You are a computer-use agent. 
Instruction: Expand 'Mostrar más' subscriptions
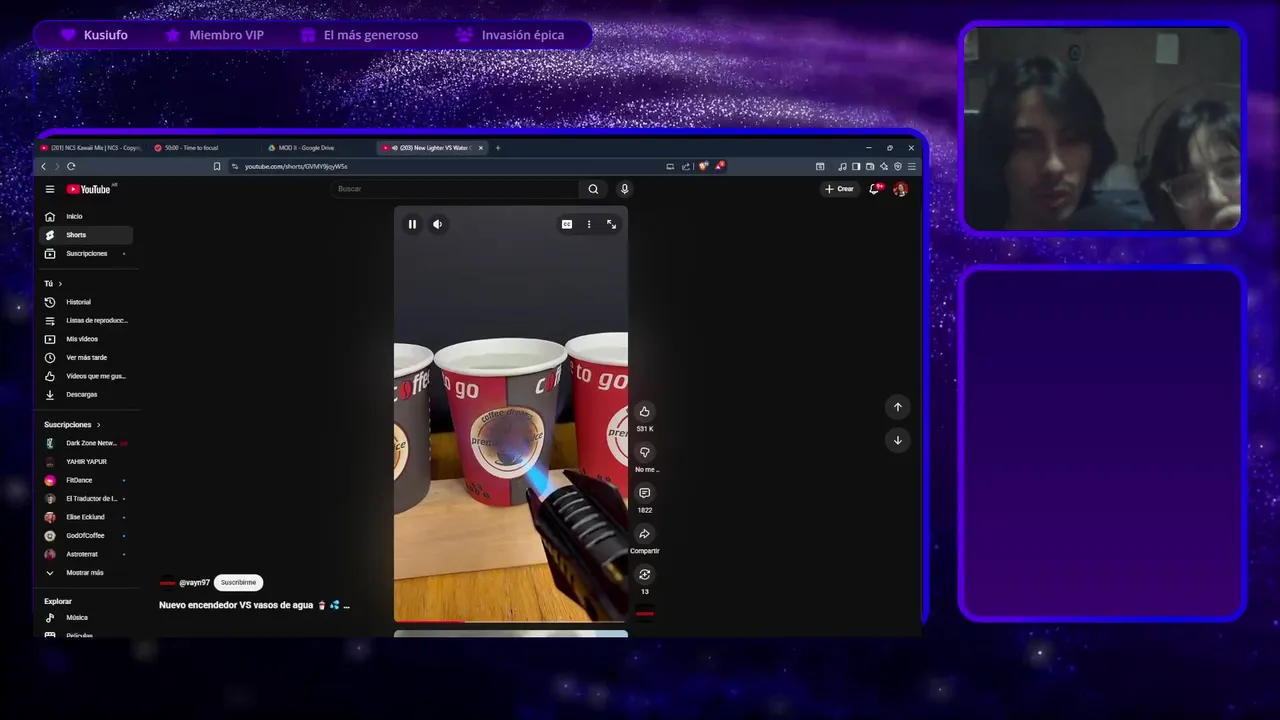85,572
